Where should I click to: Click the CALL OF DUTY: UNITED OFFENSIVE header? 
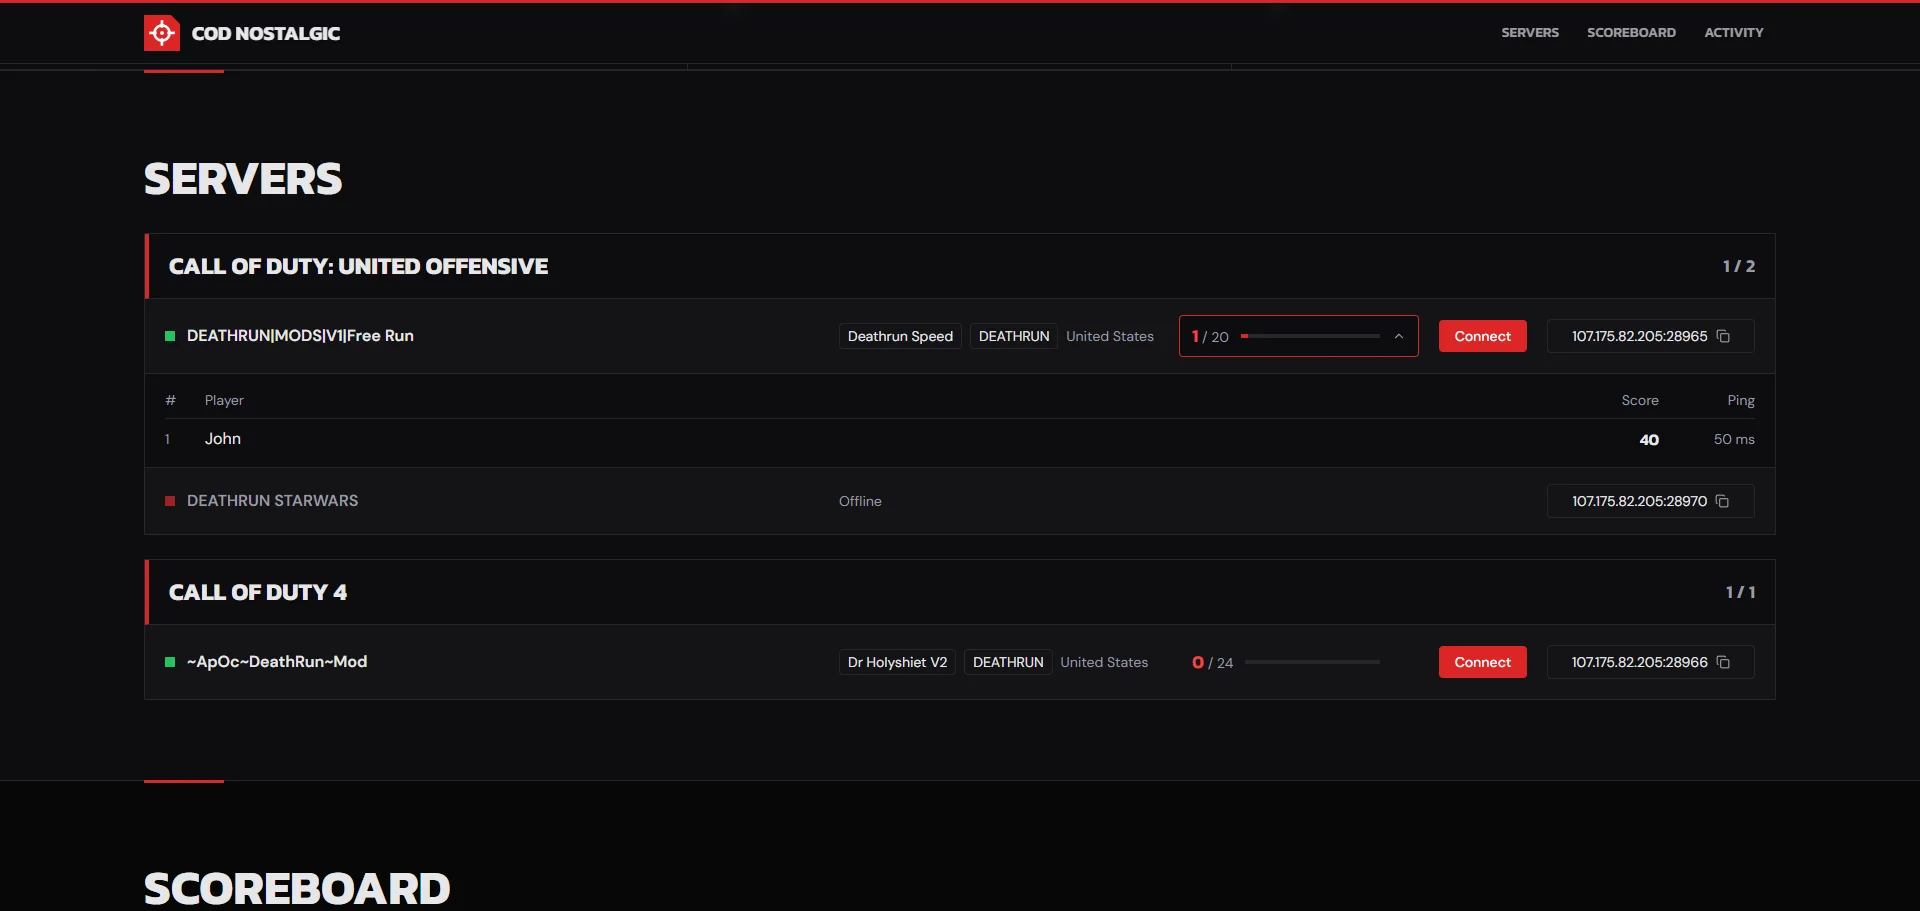coord(358,266)
